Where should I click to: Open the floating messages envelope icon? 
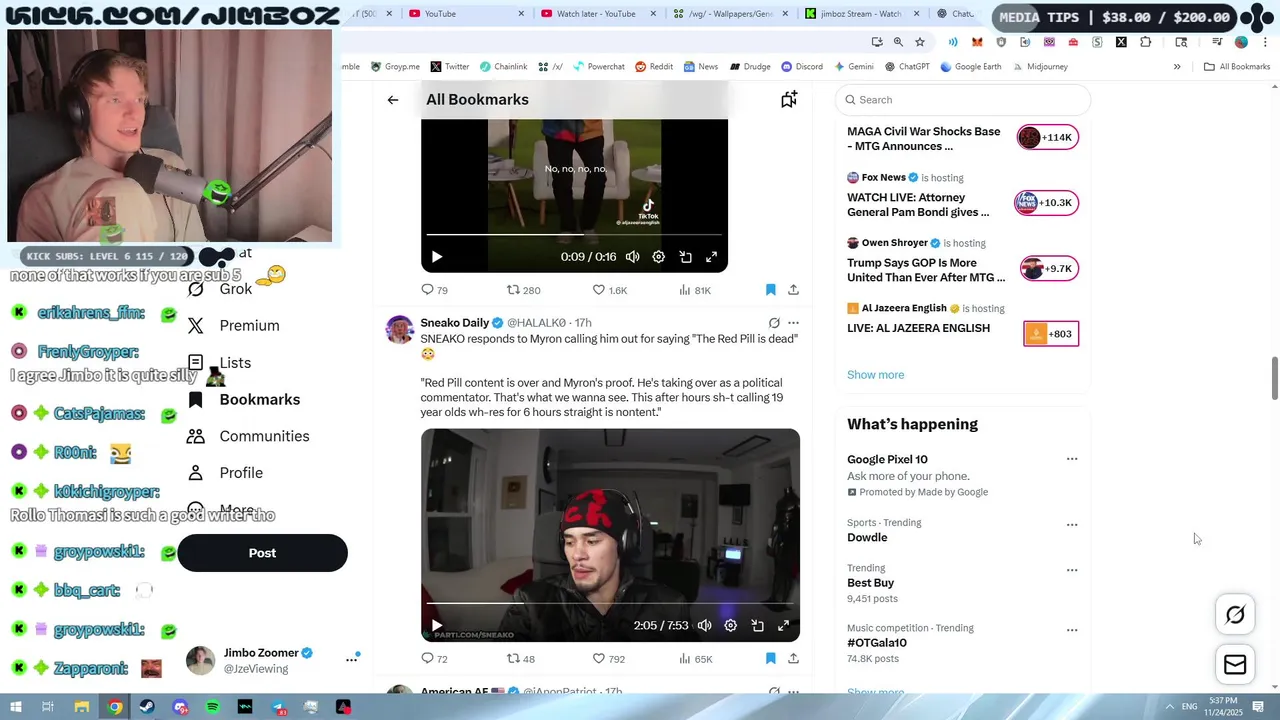[x=1235, y=665]
